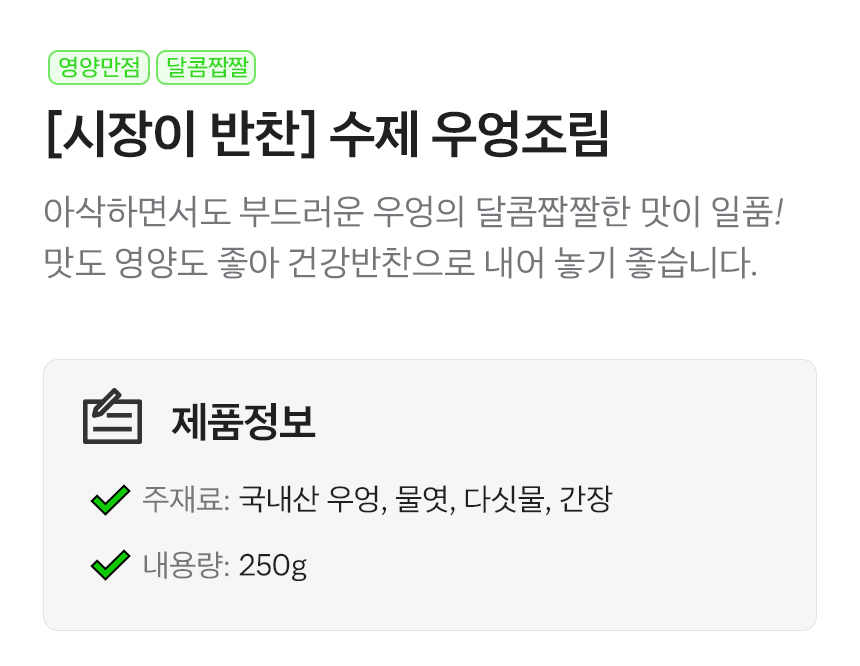Click the green checkmark beside 주재료
The height and width of the screenshot is (666, 860).
point(110,499)
